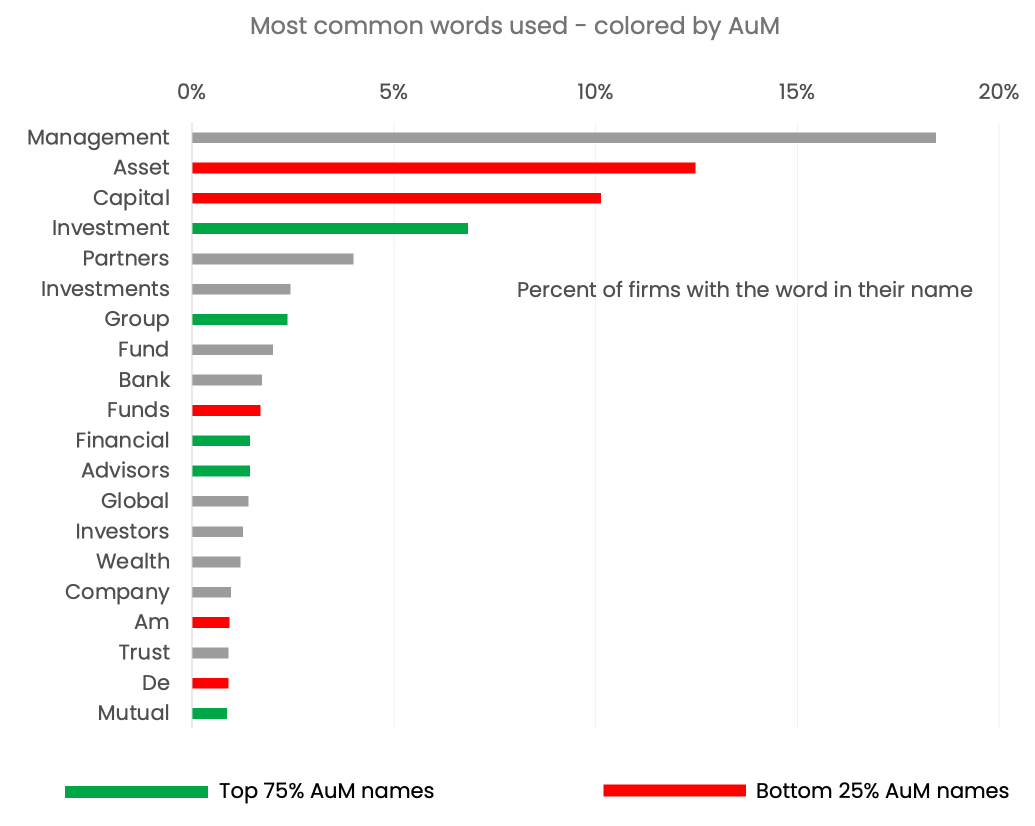1035x826 pixels.
Task: Select the green Investment bar
Action: click(x=330, y=228)
